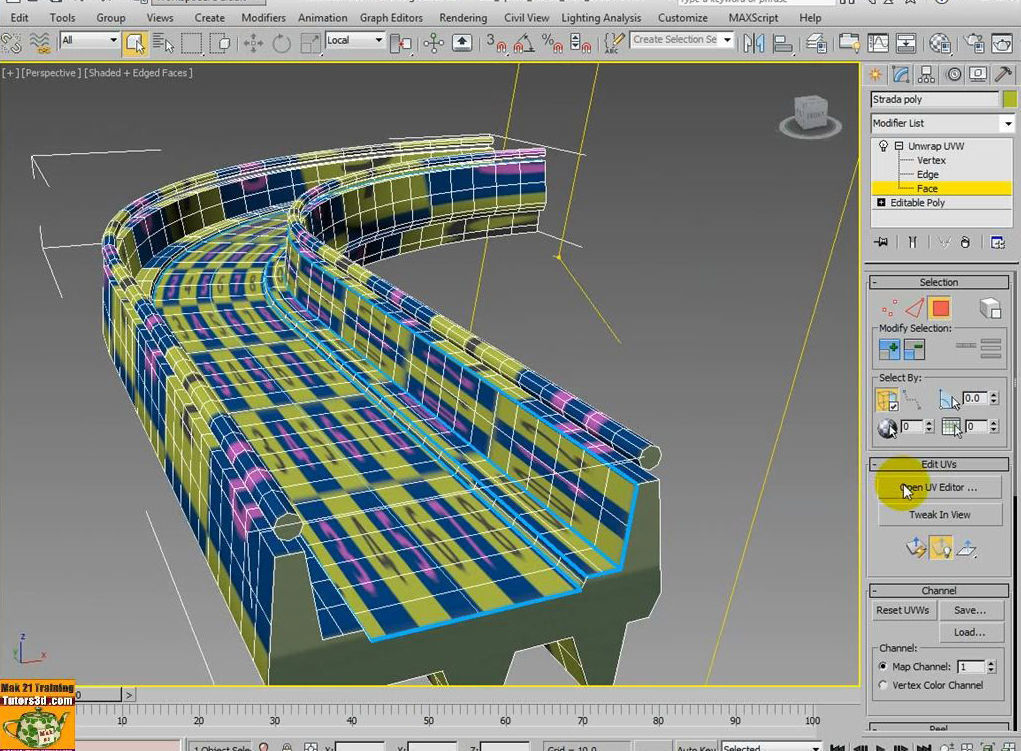1021x751 pixels.
Task: Switch to Vertex selection mode icon
Action: (889, 308)
